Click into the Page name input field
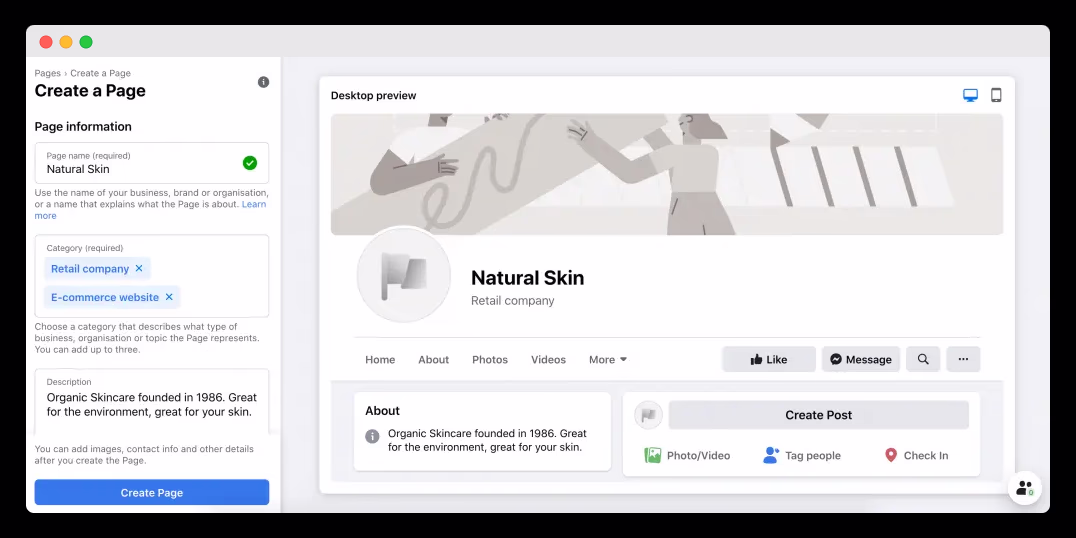Screen dimensions: 1076x538 [152, 163]
